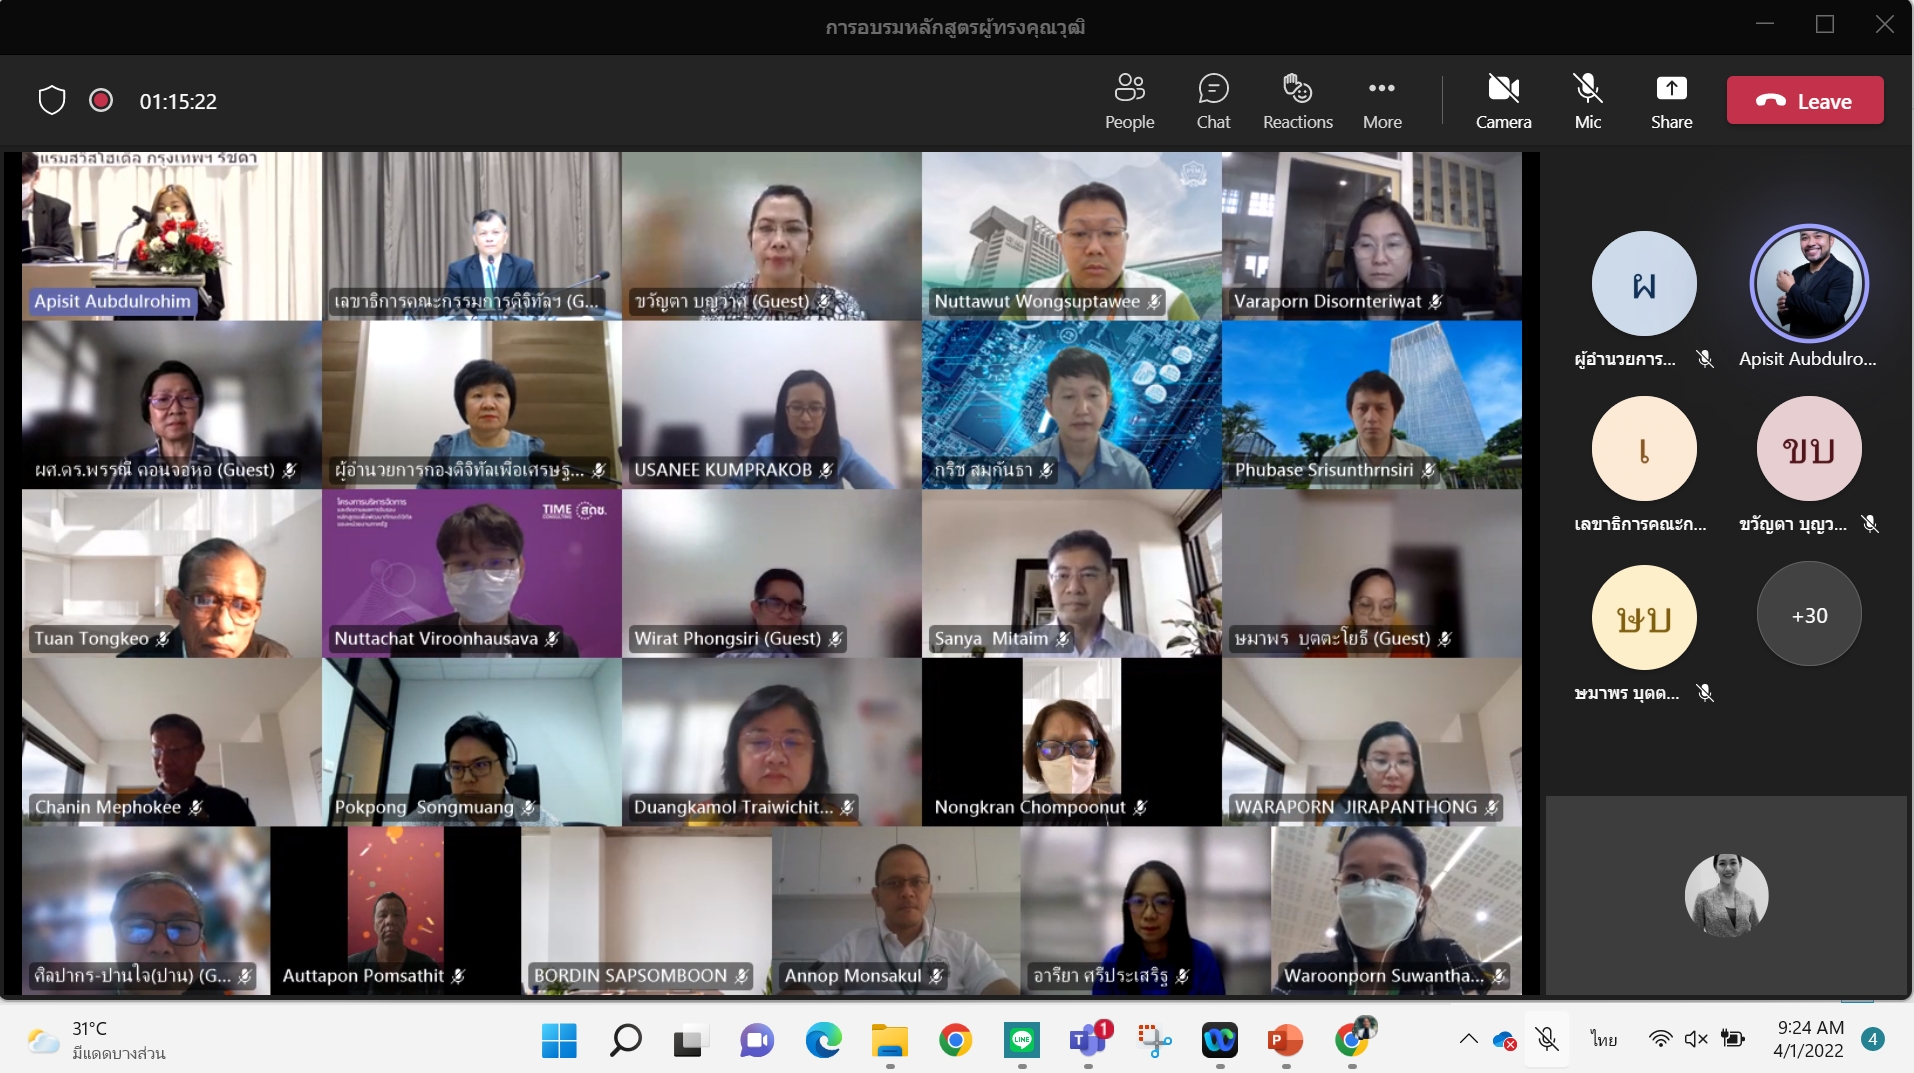Unmute the Mic in meeting toolbar

tap(1587, 101)
